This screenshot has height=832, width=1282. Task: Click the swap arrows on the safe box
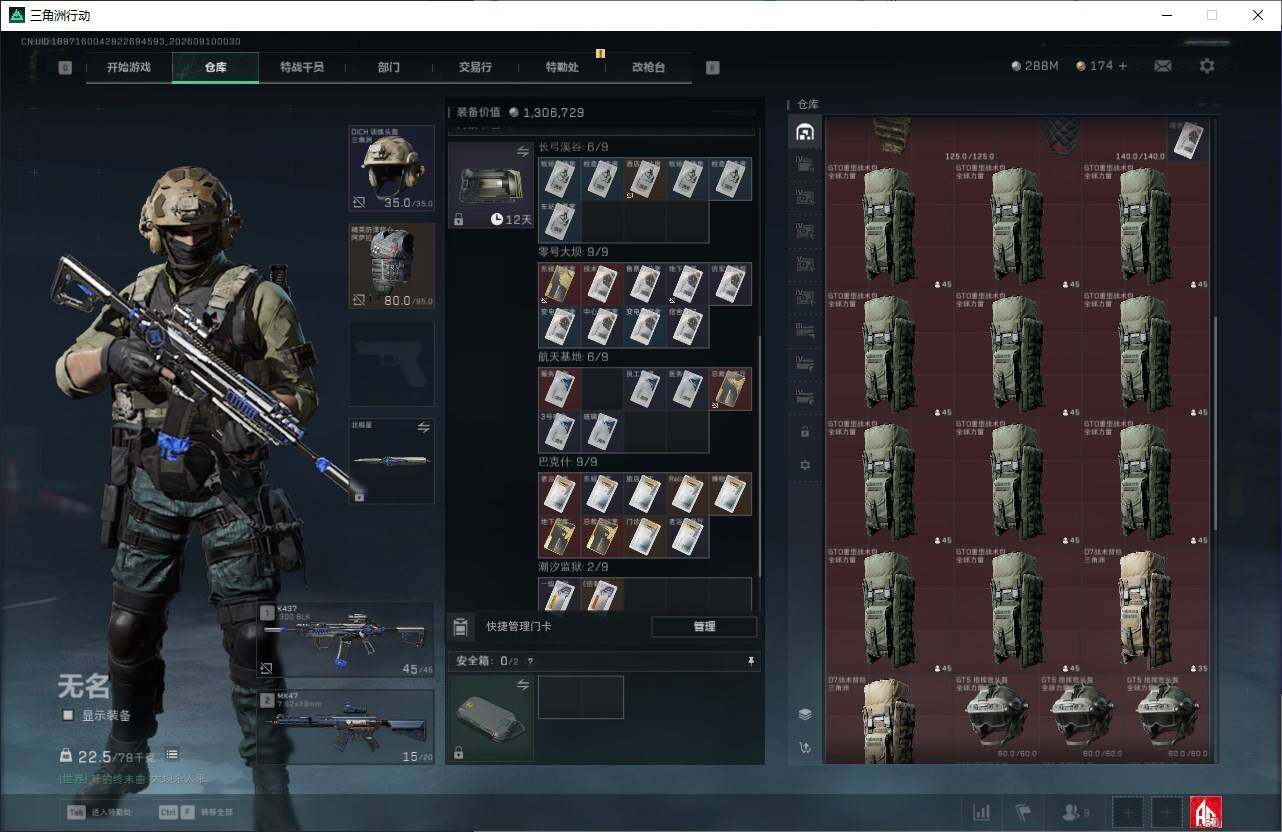click(x=522, y=685)
